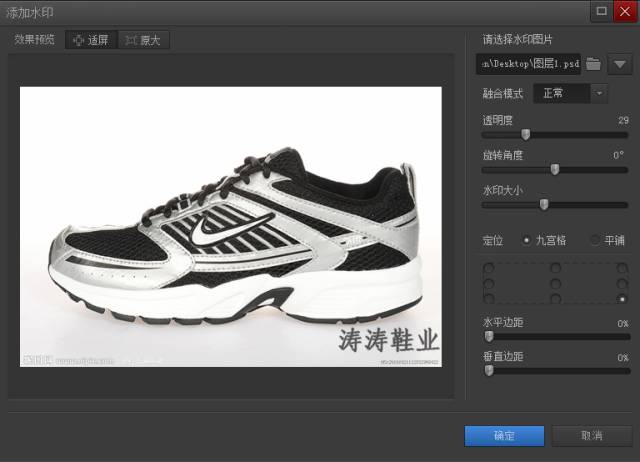Click the 水平边距 horizontal margin slider handle
The width and height of the screenshot is (640, 462).
[489, 337]
